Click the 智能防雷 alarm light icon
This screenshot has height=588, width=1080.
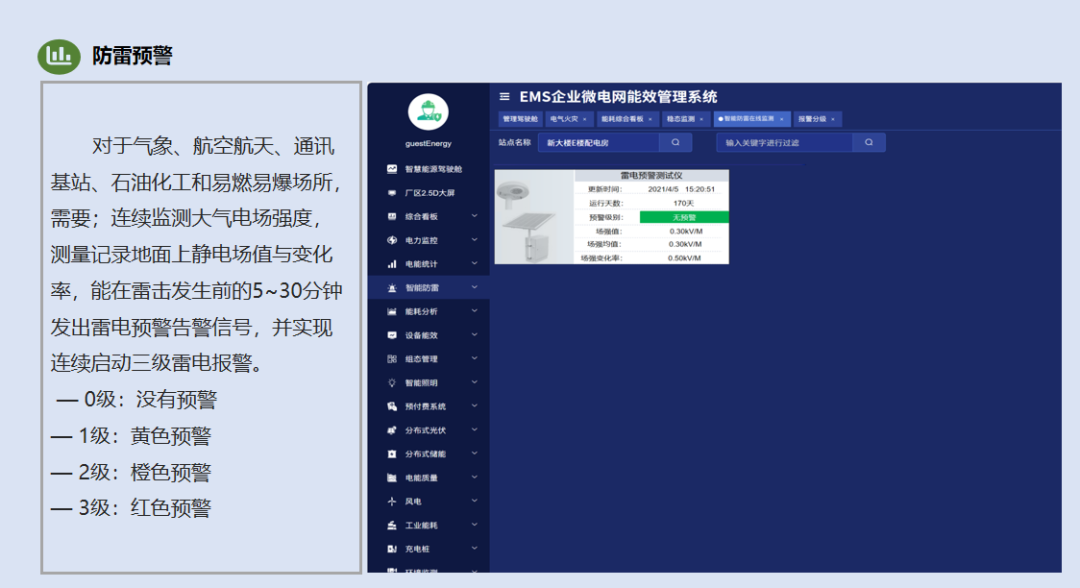tap(392, 288)
